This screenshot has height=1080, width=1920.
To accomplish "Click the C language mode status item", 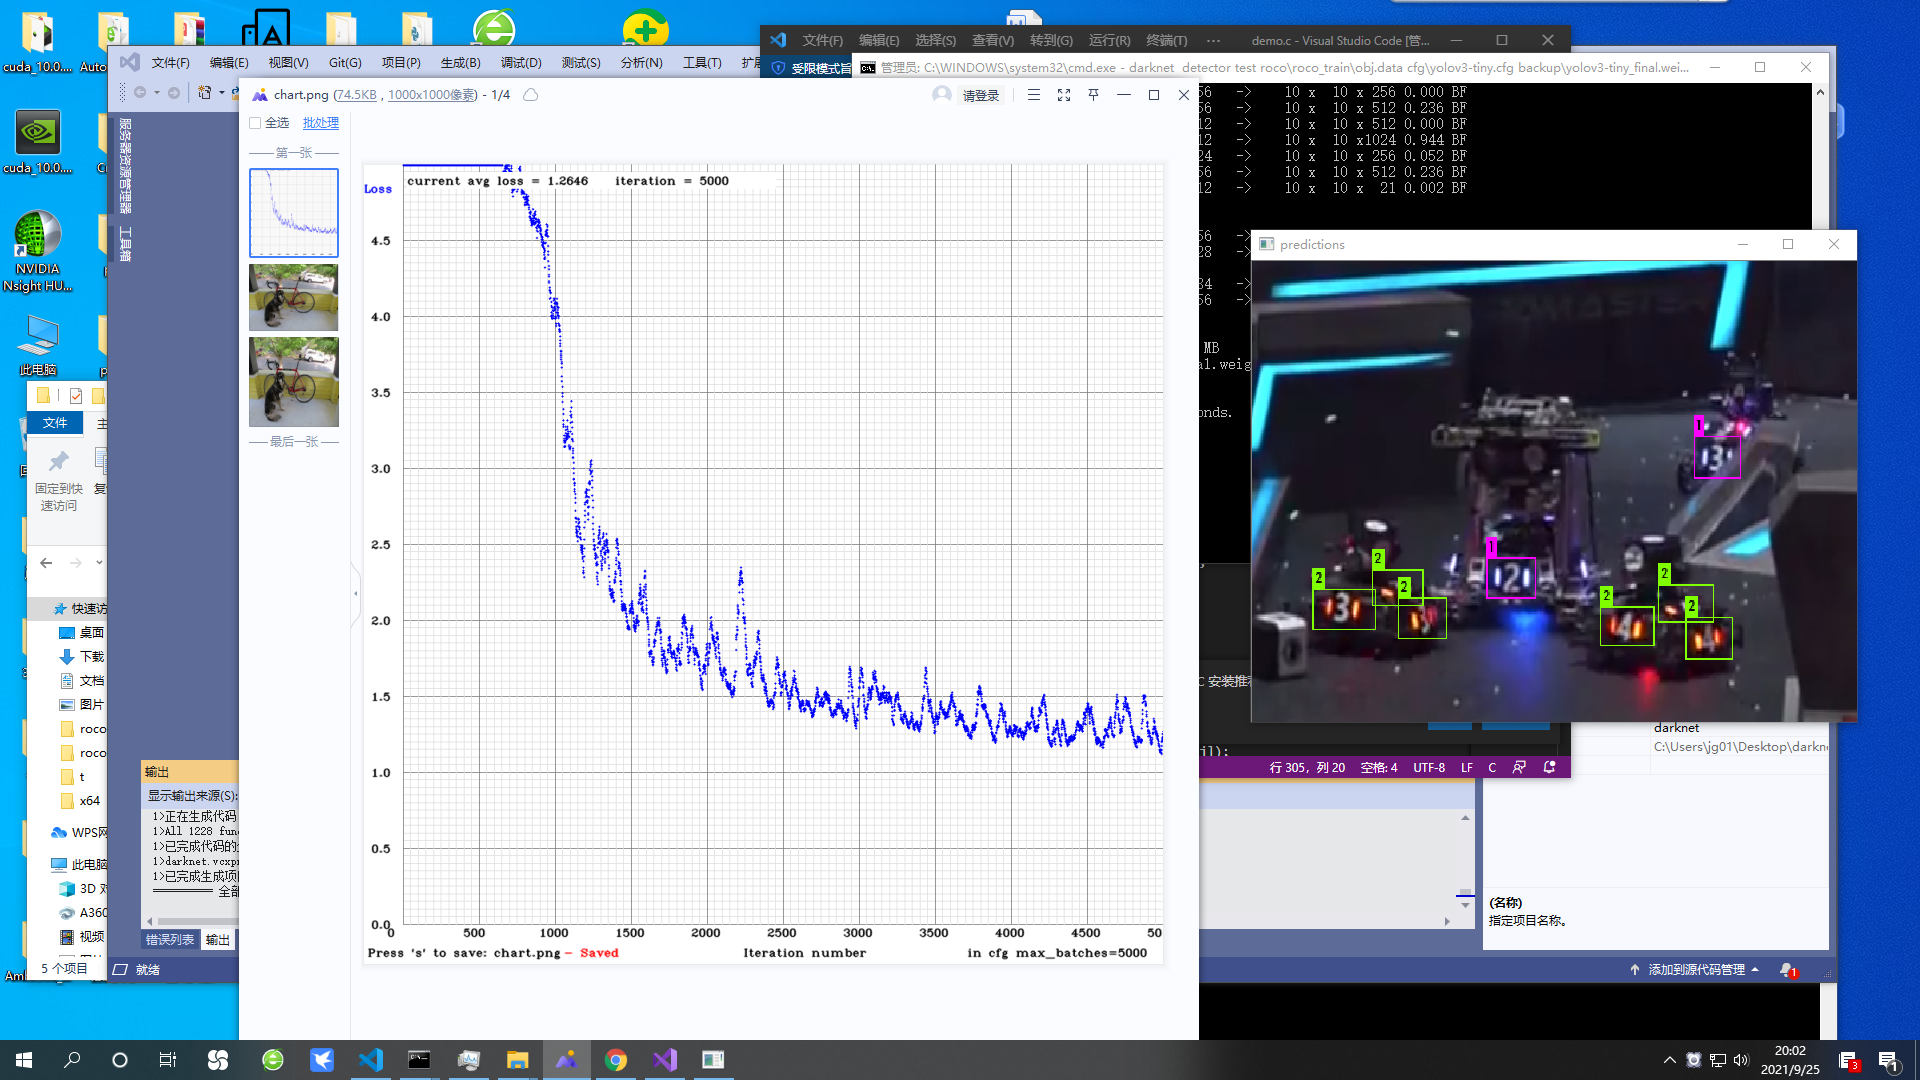I will pyautogui.click(x=1492, y=768).
